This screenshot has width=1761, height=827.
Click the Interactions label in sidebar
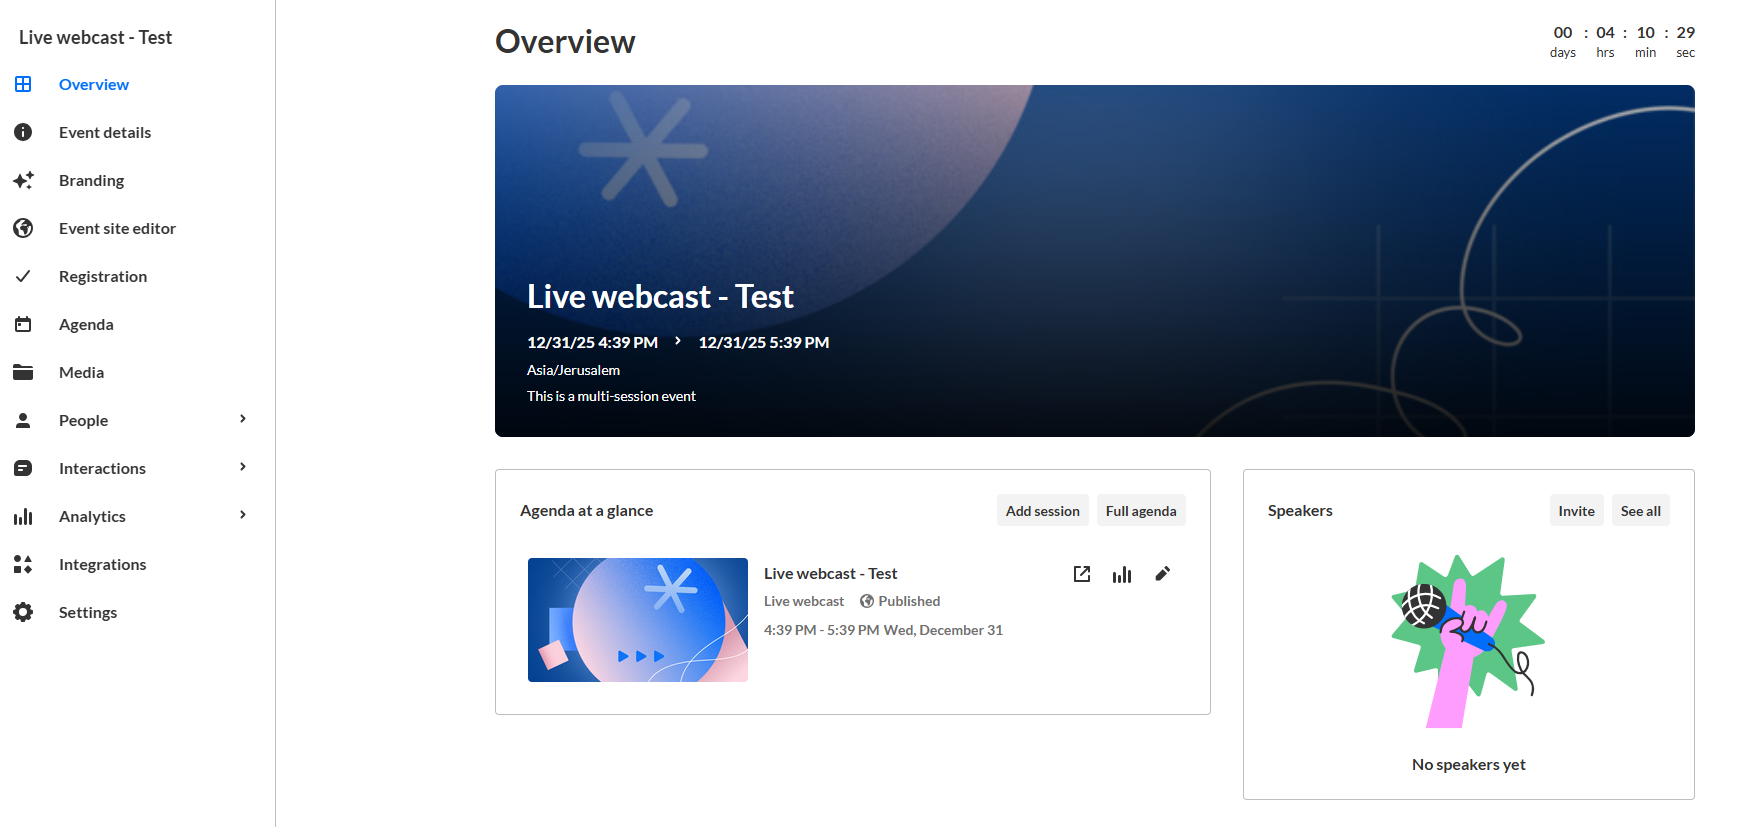[102, 468]
